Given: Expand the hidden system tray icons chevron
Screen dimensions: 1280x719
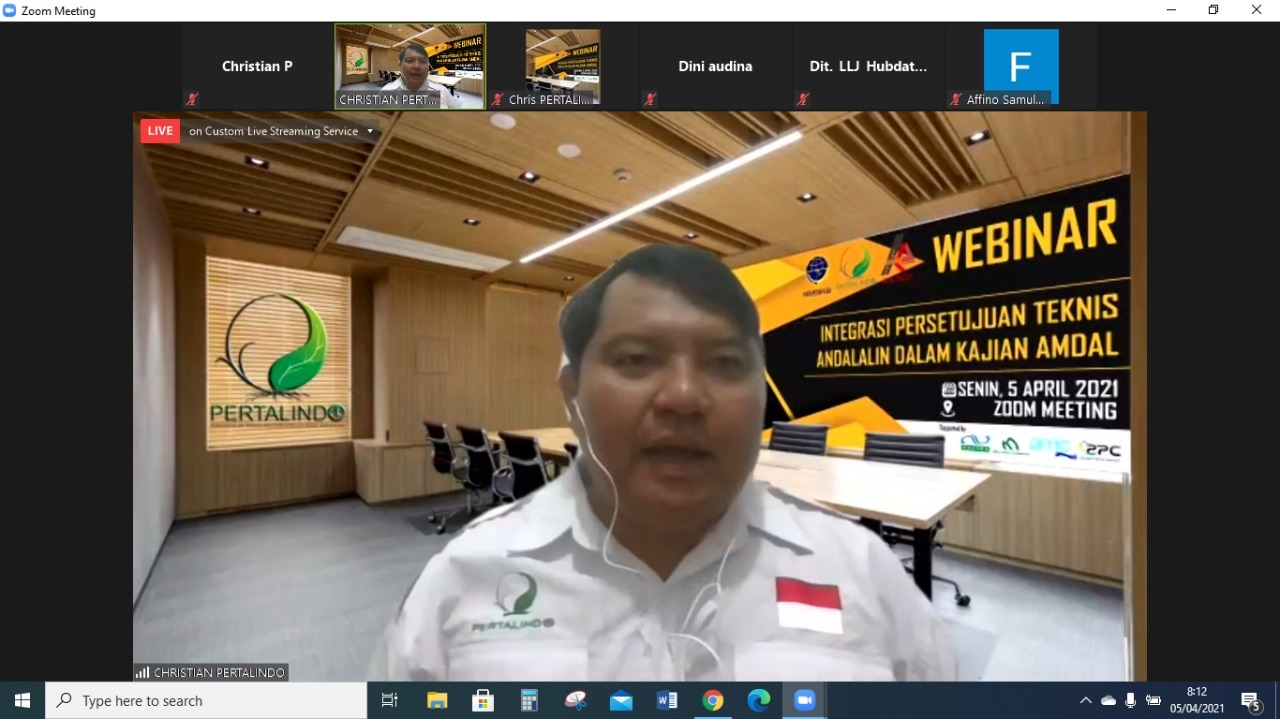Looking at the screenshot, I should 1085,701.
